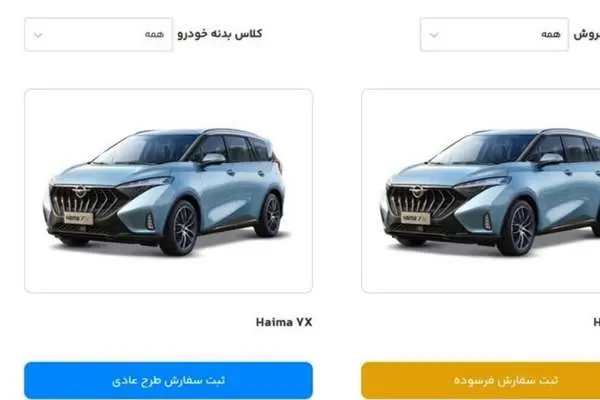This screenshot has width=600, height=400.
Task: Click the Haima VX model title
Action: click(x=284, y=322)
